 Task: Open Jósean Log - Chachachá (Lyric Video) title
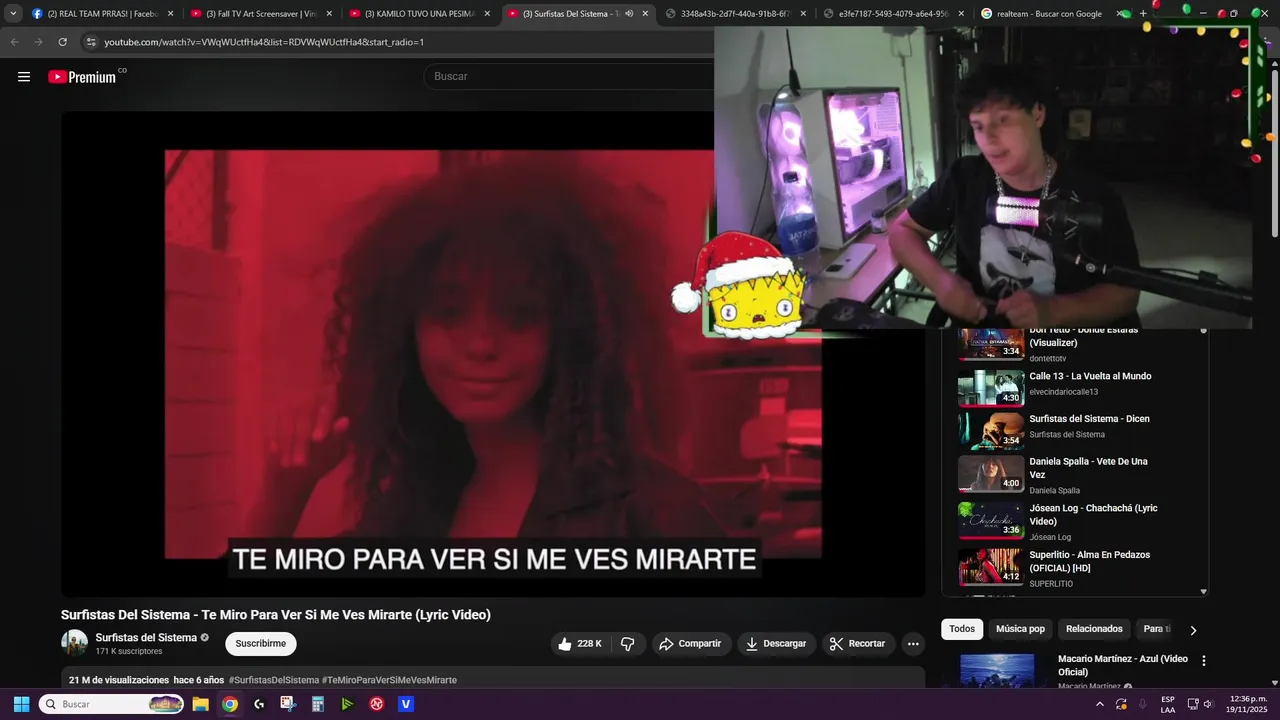1093,515
